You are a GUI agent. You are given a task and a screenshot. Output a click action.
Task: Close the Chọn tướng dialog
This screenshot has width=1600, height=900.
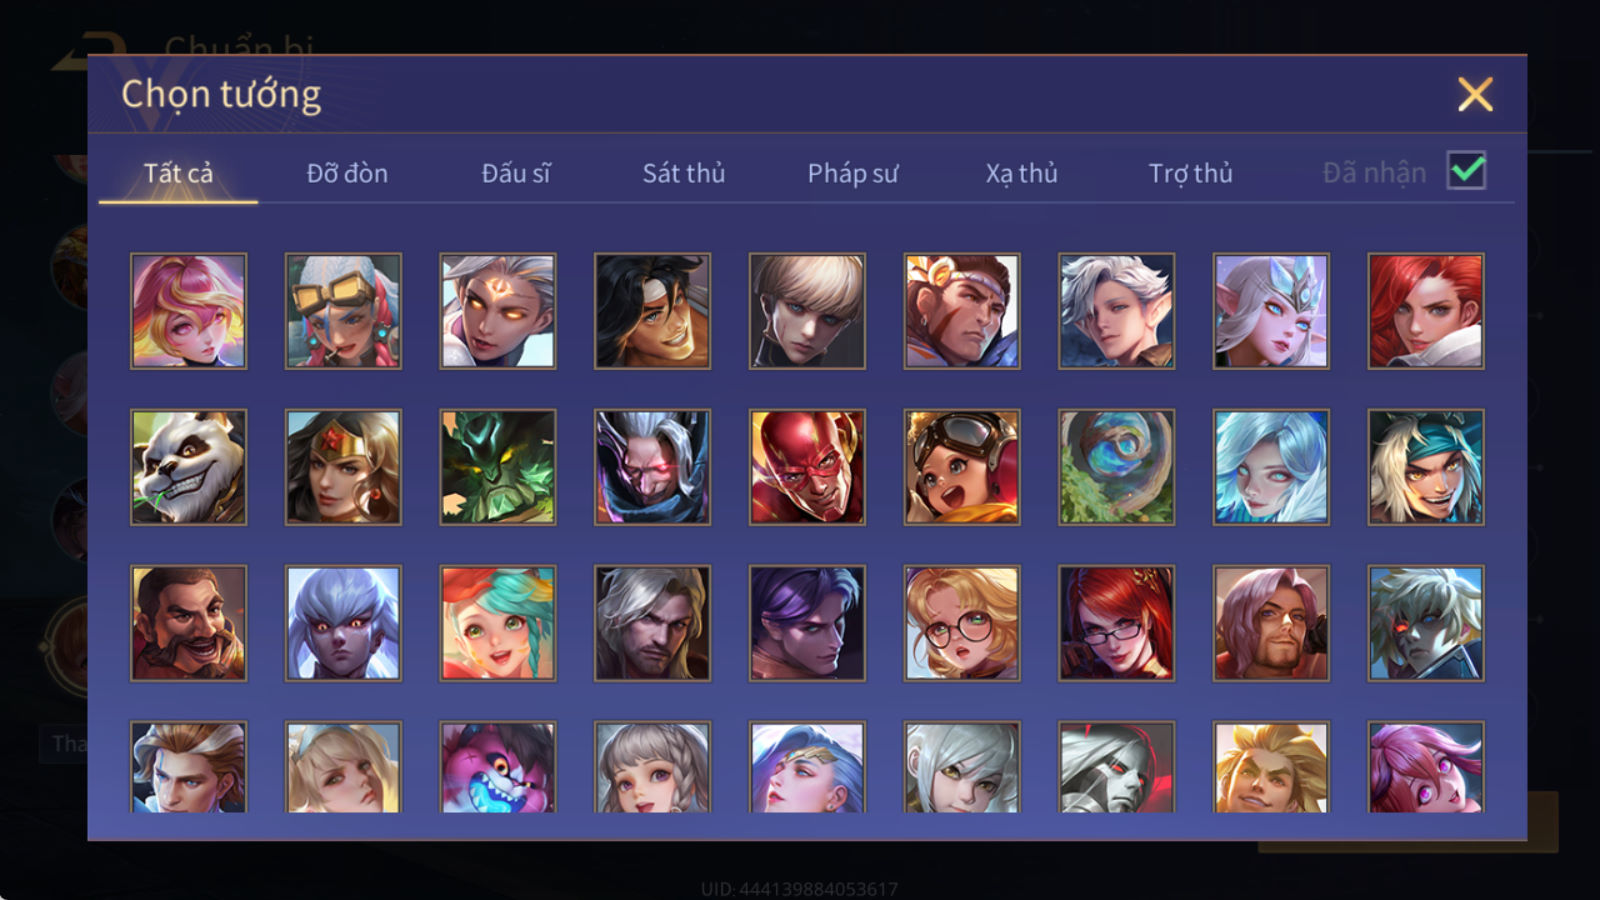click(x=1475, y=95)
